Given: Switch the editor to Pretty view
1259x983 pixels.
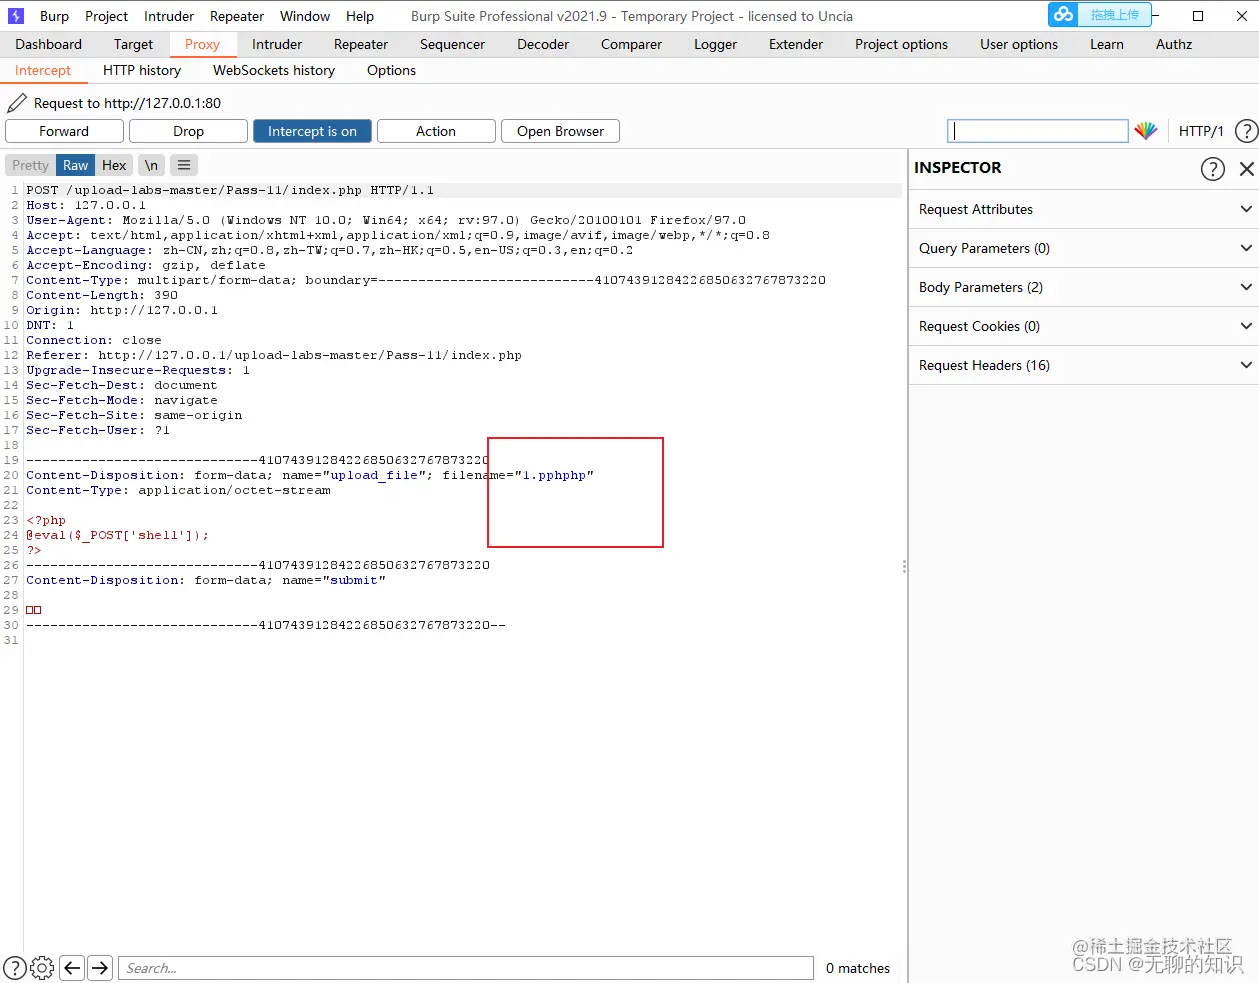Looking at the screenshot, I should [x=30, y=165].
